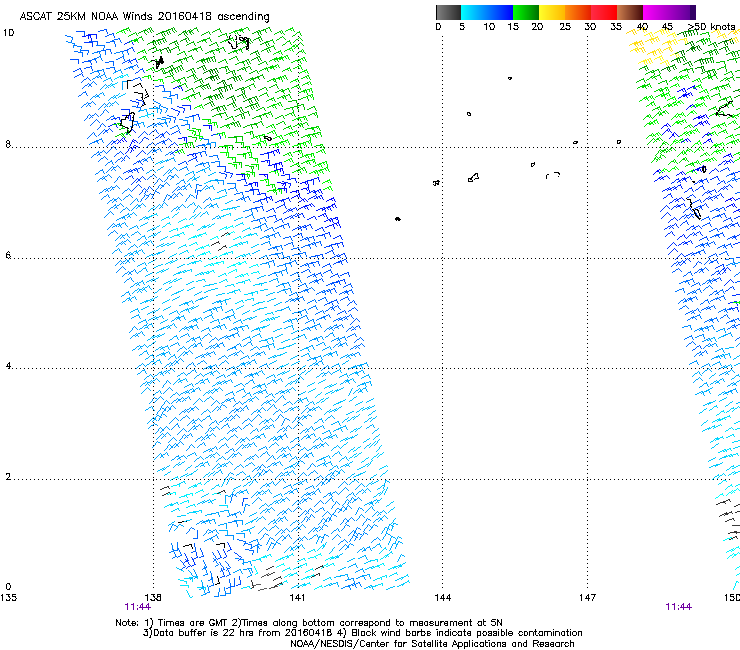
Task: Pick the orange 25–30 knots legend color
Action: click(578, 12)
